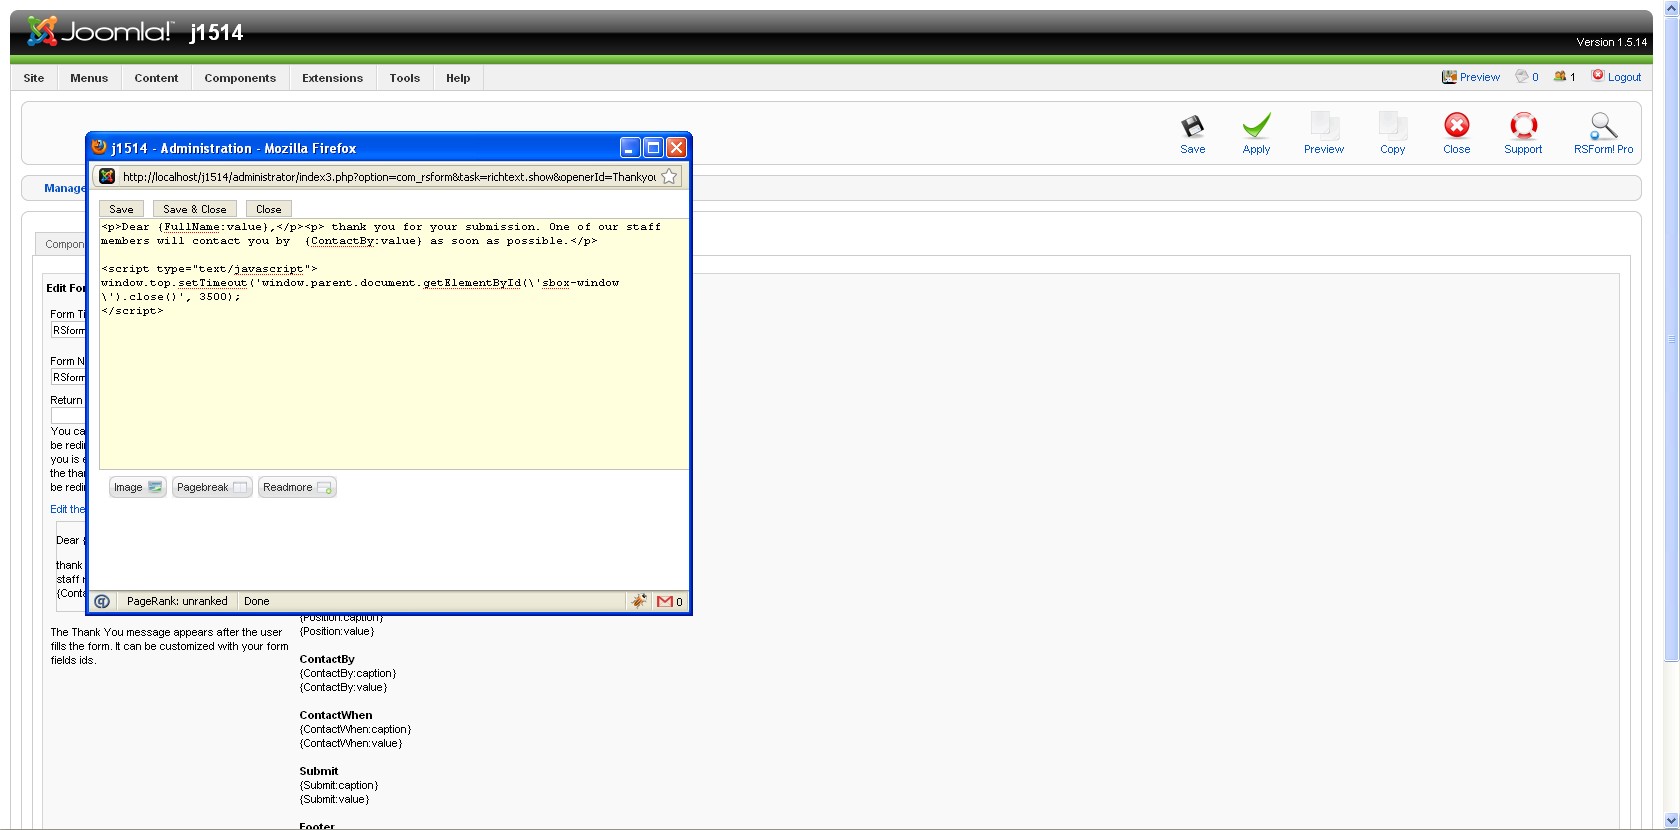This screenshot has height=830, width=1680.
Task: Open the Tools menu
Action: (x=405, y=78)
